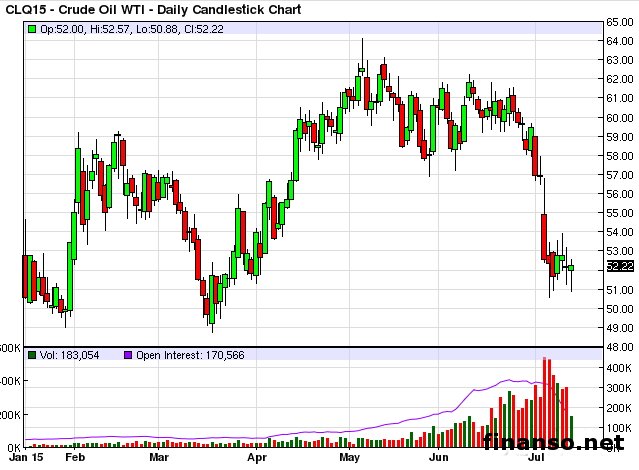The image size is (639, 470).
Task: Select the May date axis label
Action: point(349,461)
